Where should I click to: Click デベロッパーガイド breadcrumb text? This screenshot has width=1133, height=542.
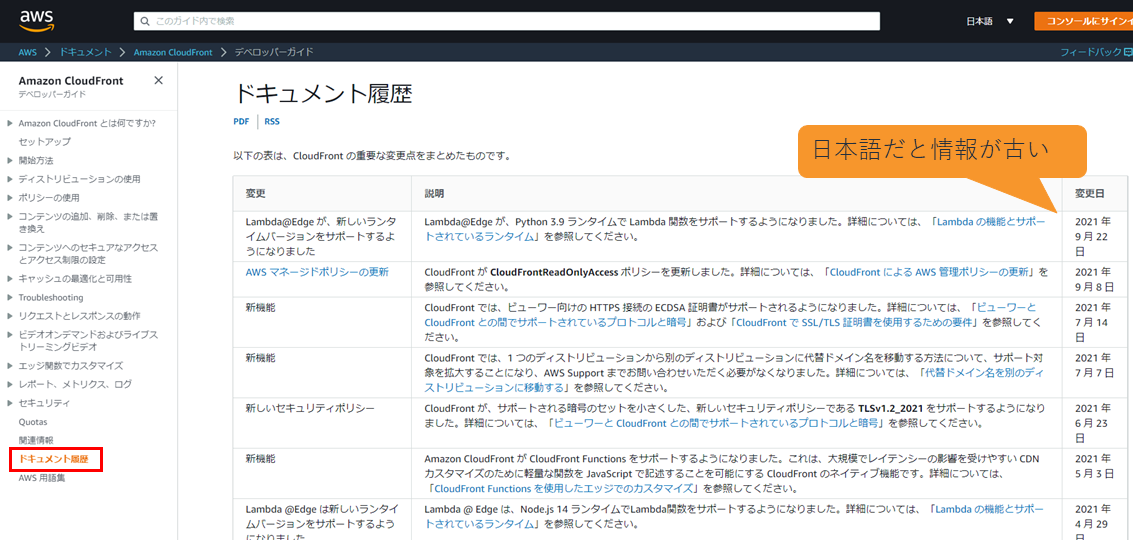pos(275,52)
